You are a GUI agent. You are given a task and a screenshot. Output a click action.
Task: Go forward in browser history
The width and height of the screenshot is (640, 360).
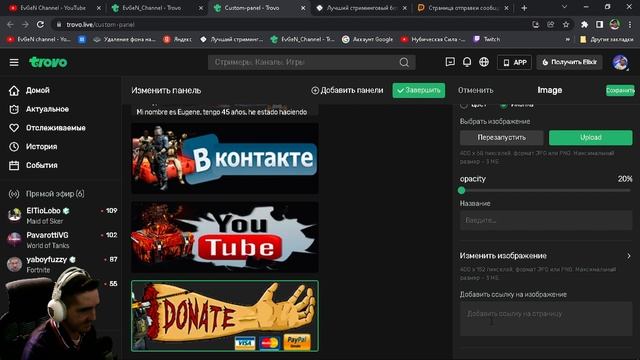coord(25,24)
